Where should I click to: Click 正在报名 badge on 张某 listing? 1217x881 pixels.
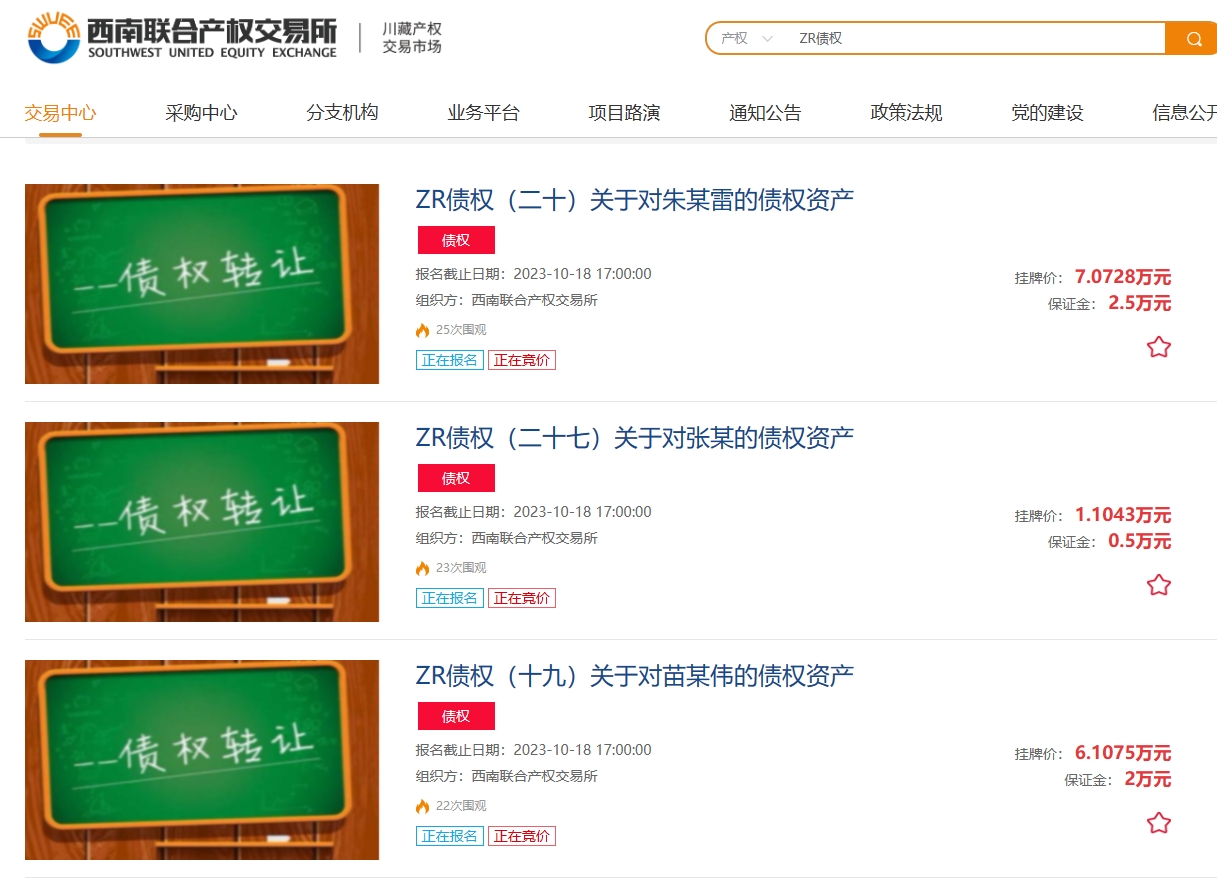449,598
